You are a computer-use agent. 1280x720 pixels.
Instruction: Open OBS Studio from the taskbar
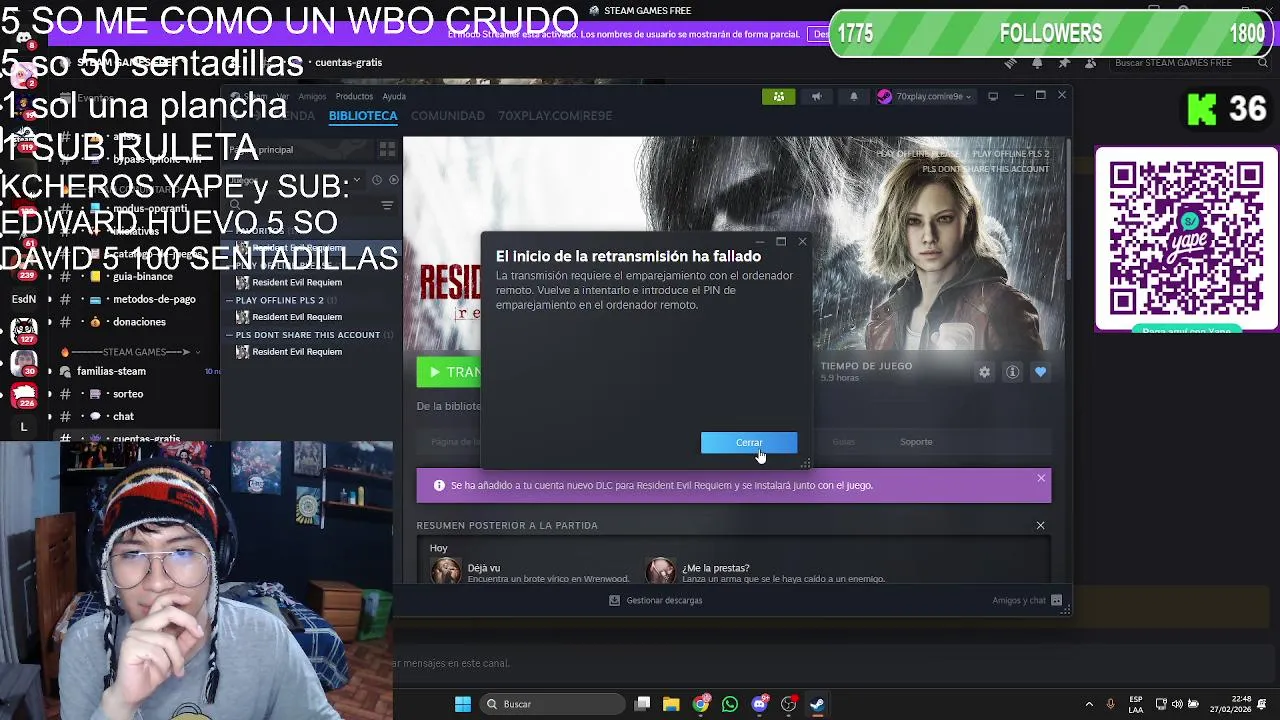tap(788, 704)
